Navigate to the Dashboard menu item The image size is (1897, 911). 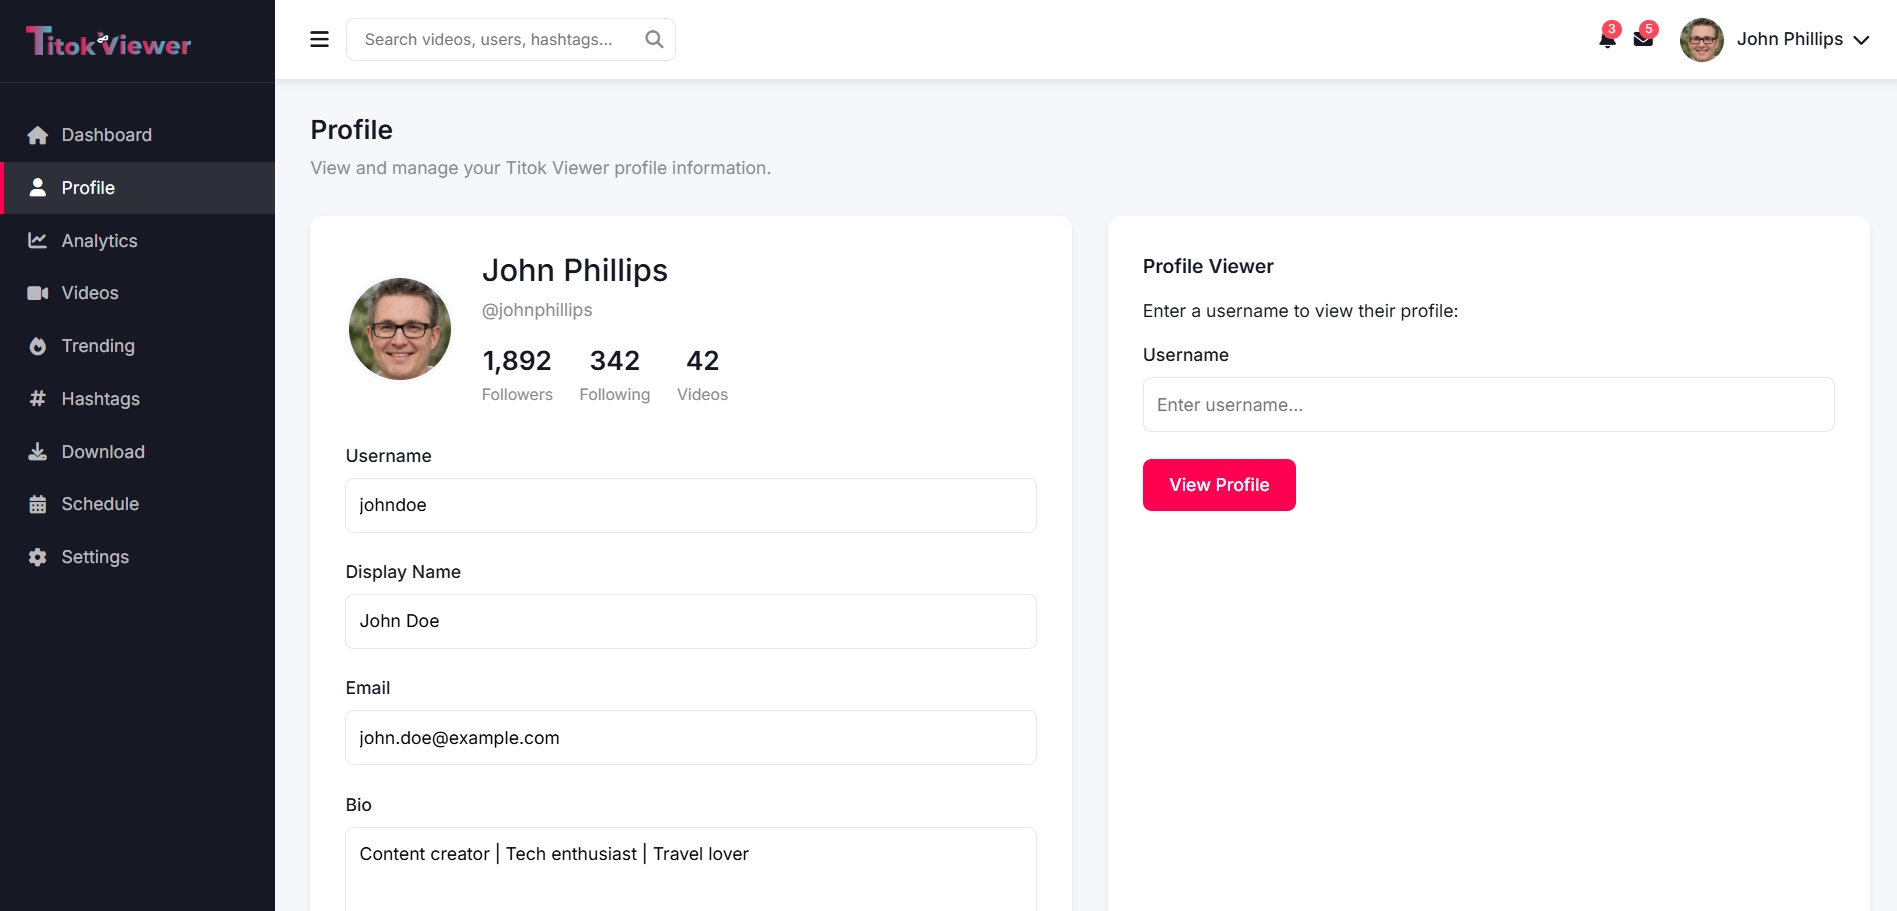[107, 134]
